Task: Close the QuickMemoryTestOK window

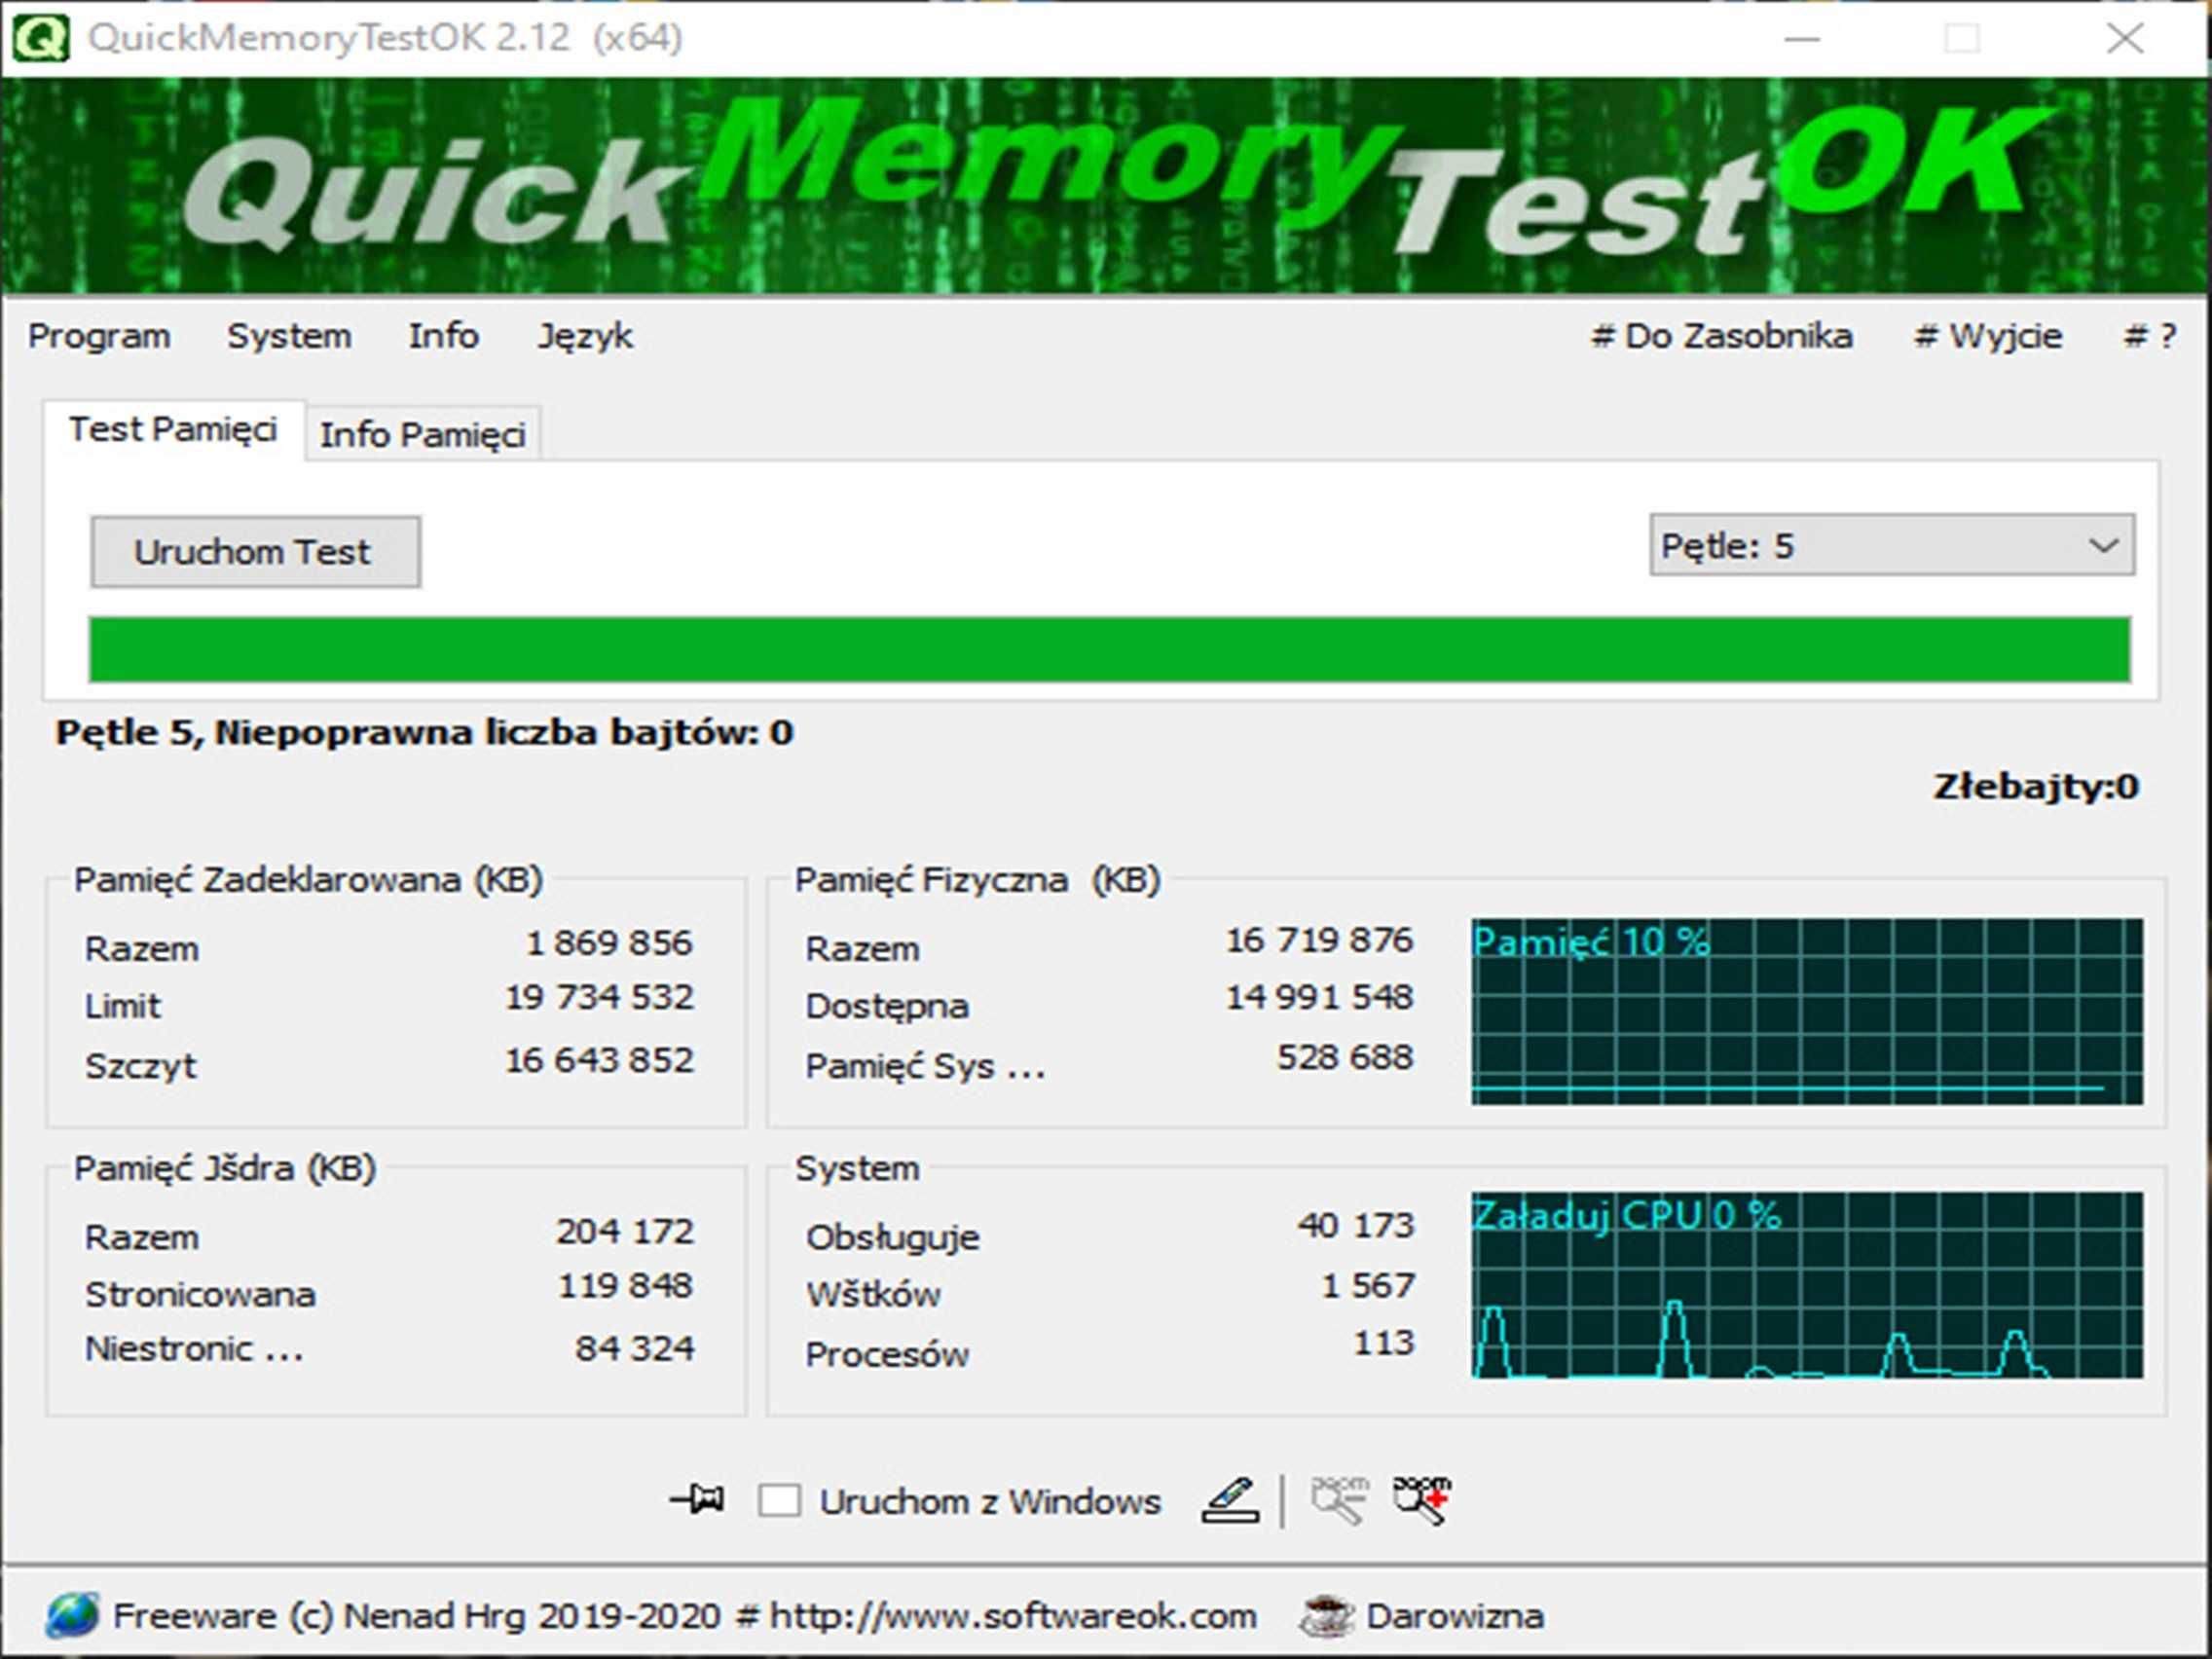Action: (x=2124, y=39)
